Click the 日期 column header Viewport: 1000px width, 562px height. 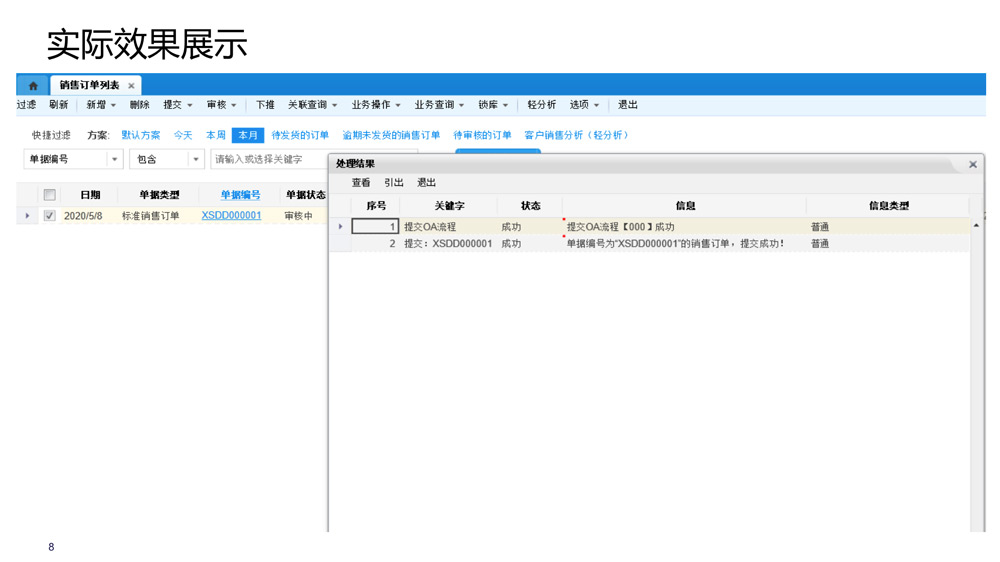click(91, 195)
